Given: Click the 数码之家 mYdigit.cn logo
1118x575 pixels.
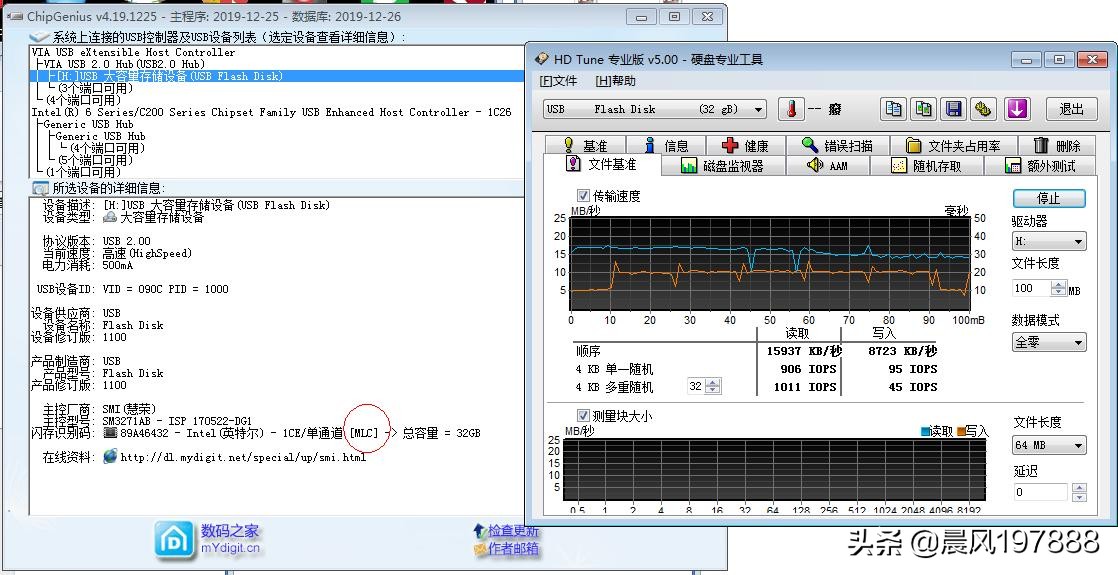Looking at the screenshot, I should tap(208, 539).
